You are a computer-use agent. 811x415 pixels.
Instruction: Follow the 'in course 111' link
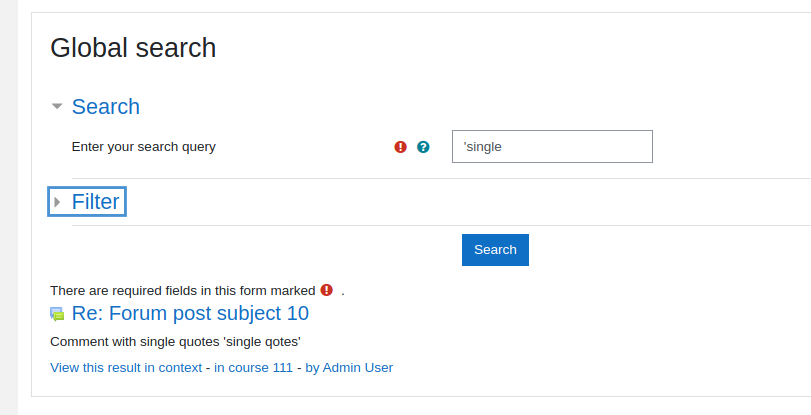coord(253,368)
